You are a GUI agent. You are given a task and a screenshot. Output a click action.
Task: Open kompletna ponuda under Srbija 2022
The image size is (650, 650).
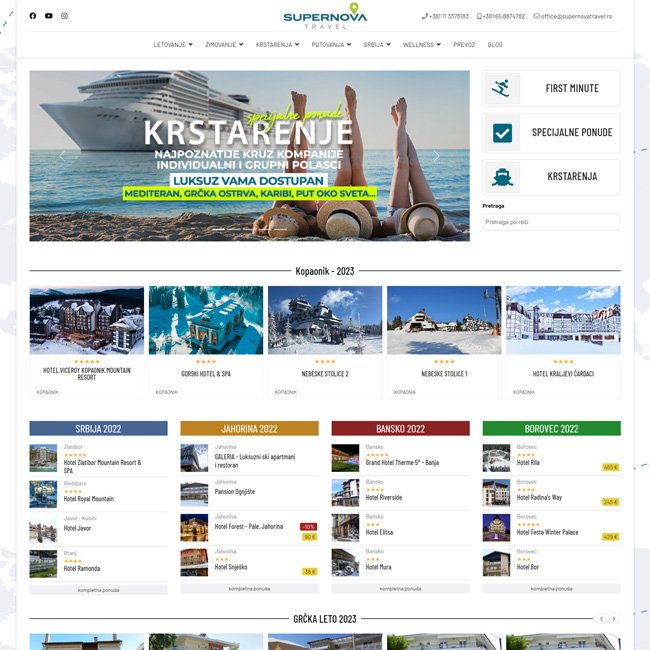(x=98, y=590)
